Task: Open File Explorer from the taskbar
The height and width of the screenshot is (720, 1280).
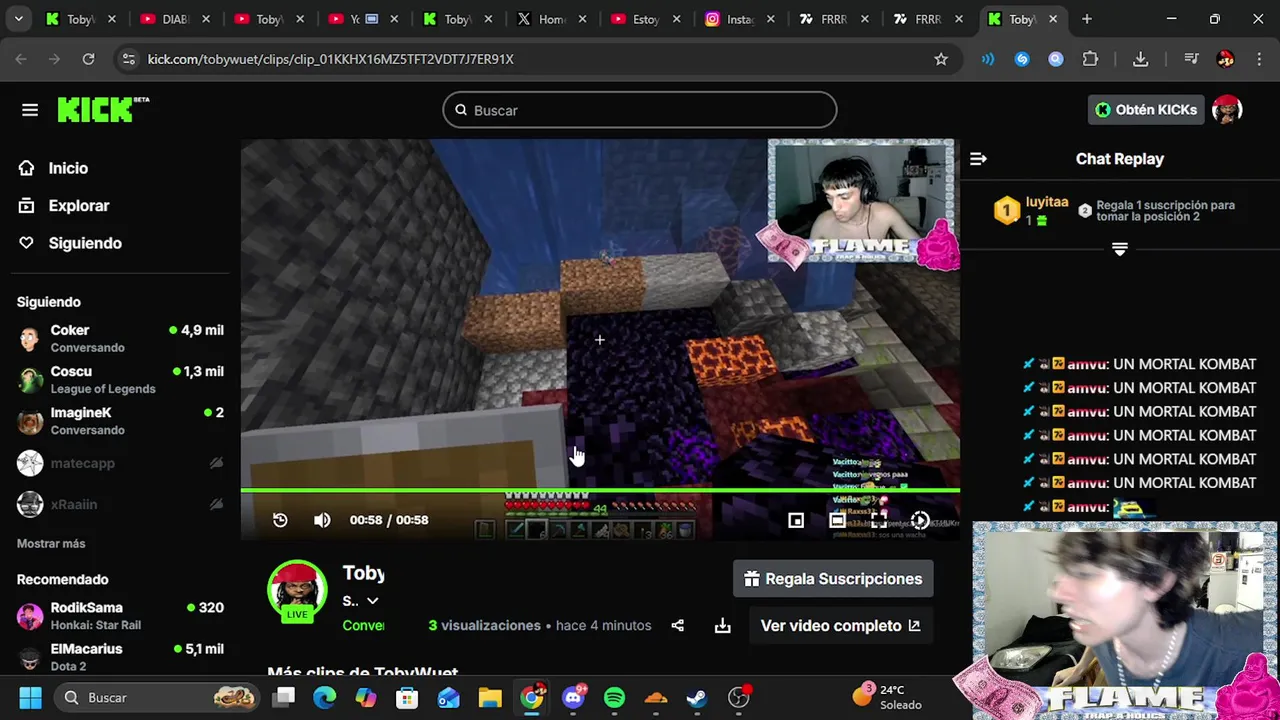Action: click(489, 697)
